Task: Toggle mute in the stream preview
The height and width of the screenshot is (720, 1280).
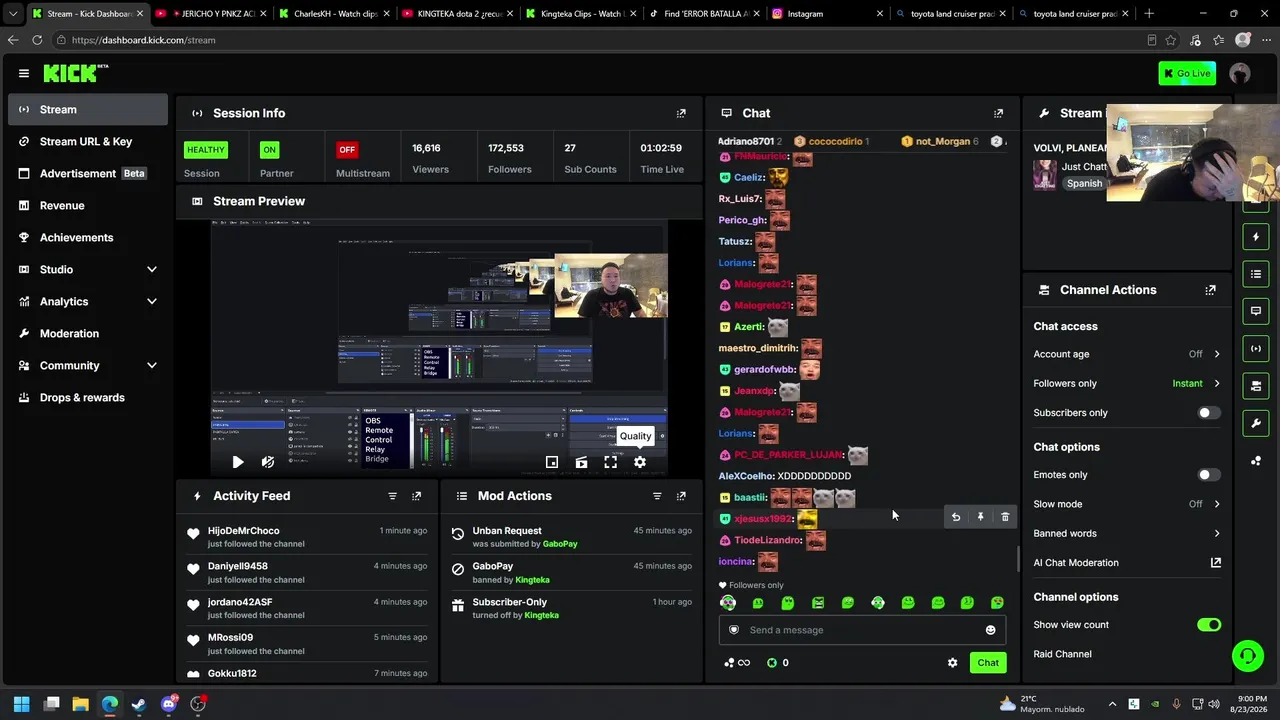Action: pyautogui.click(x=268, y=462)
